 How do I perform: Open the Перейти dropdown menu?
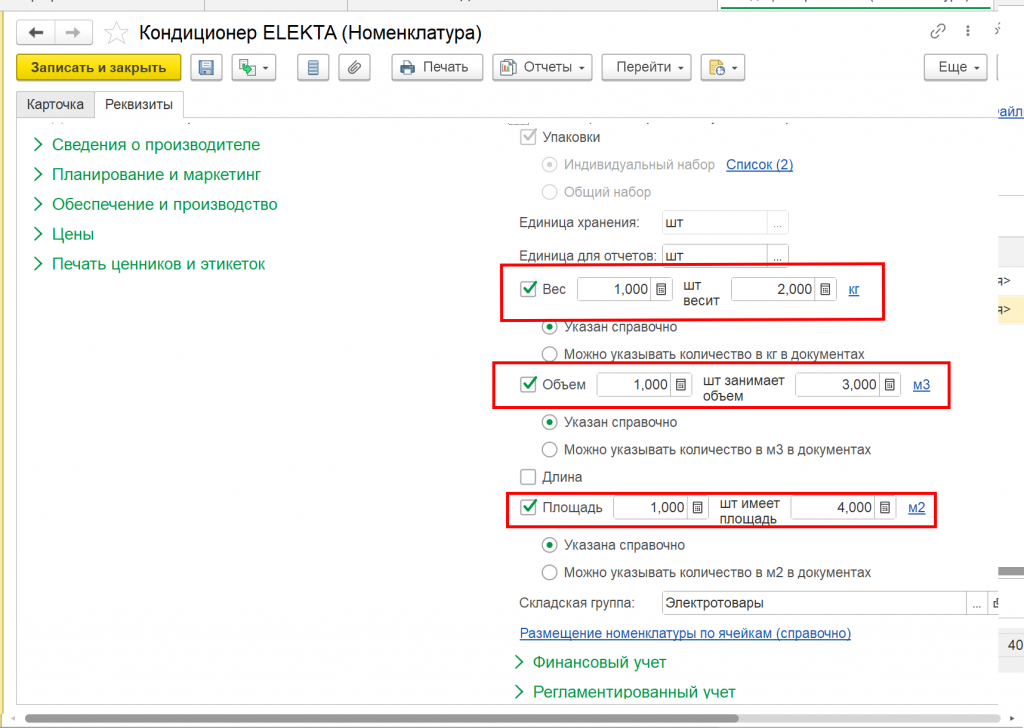[646, 67]
